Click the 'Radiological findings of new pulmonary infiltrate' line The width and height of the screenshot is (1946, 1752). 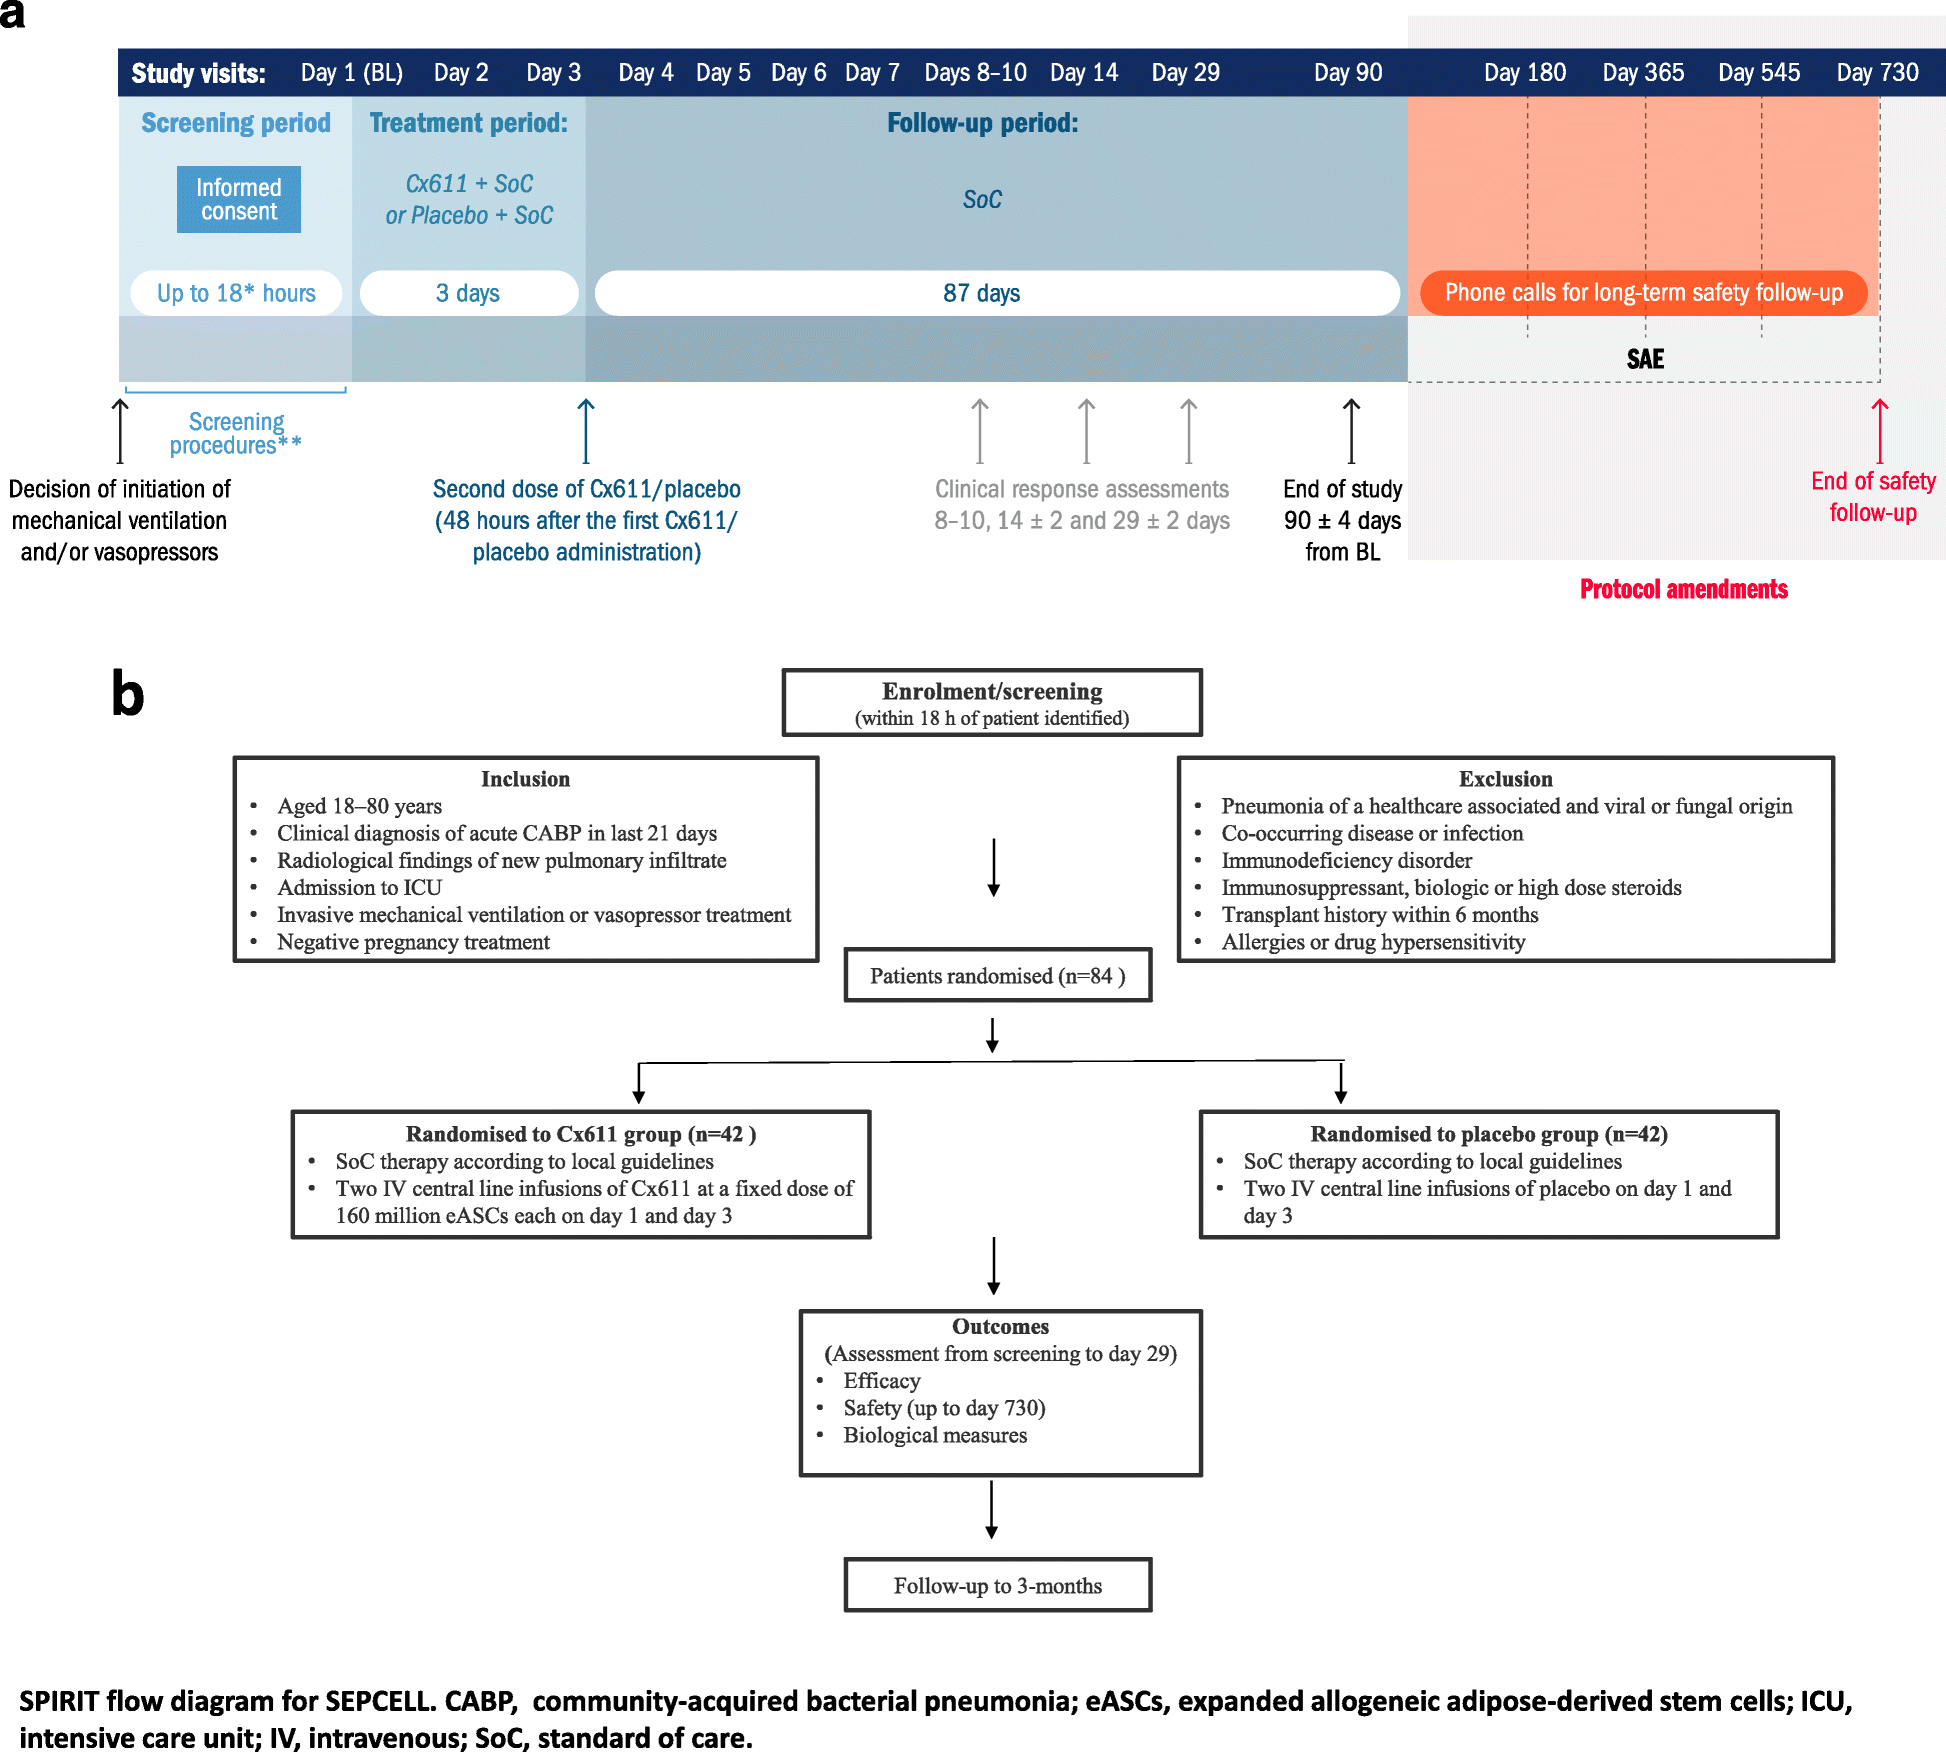point(501,860)
